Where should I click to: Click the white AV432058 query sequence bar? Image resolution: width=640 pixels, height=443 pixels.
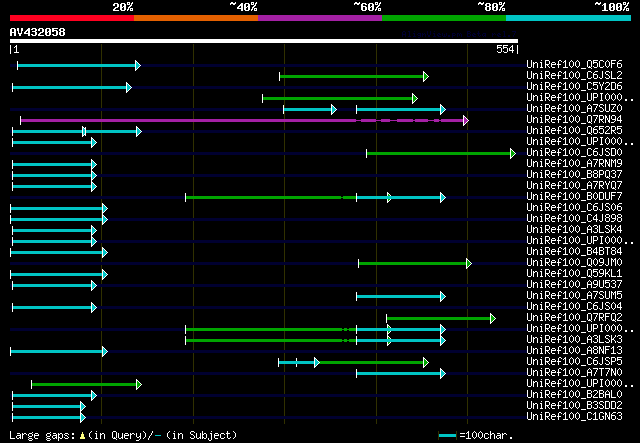tap(264, 41)
